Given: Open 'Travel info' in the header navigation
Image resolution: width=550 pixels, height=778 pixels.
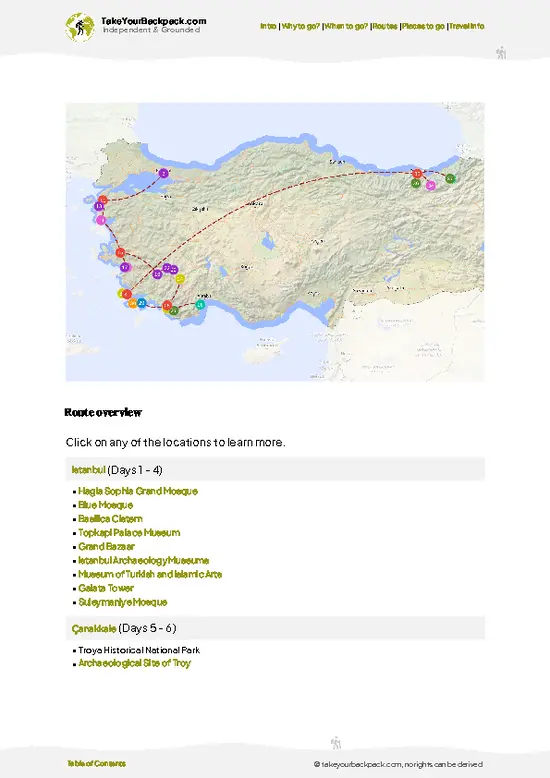Looking at the screenshot, I should (467, 26).
